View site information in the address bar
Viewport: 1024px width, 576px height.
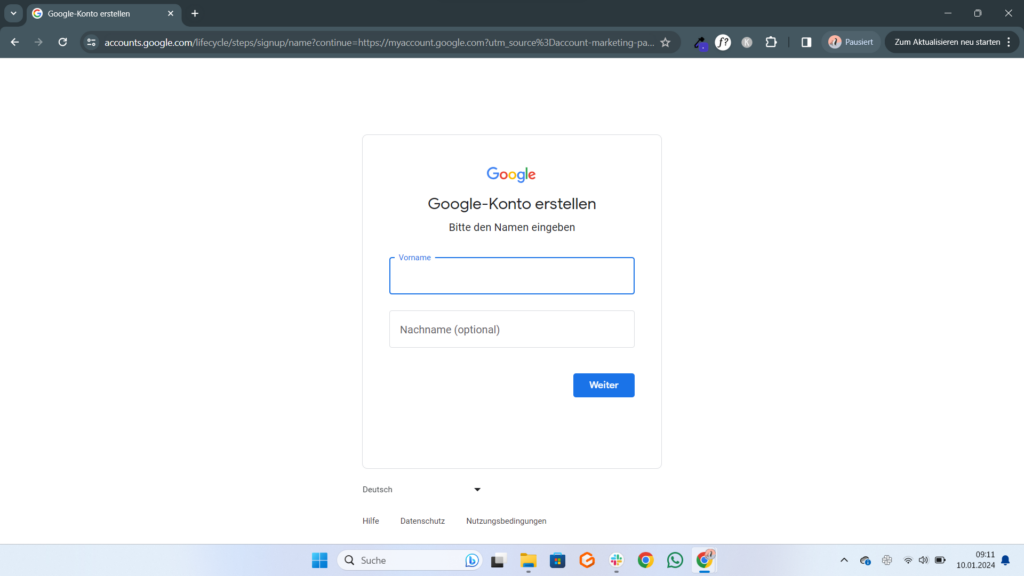coord(91,43)
